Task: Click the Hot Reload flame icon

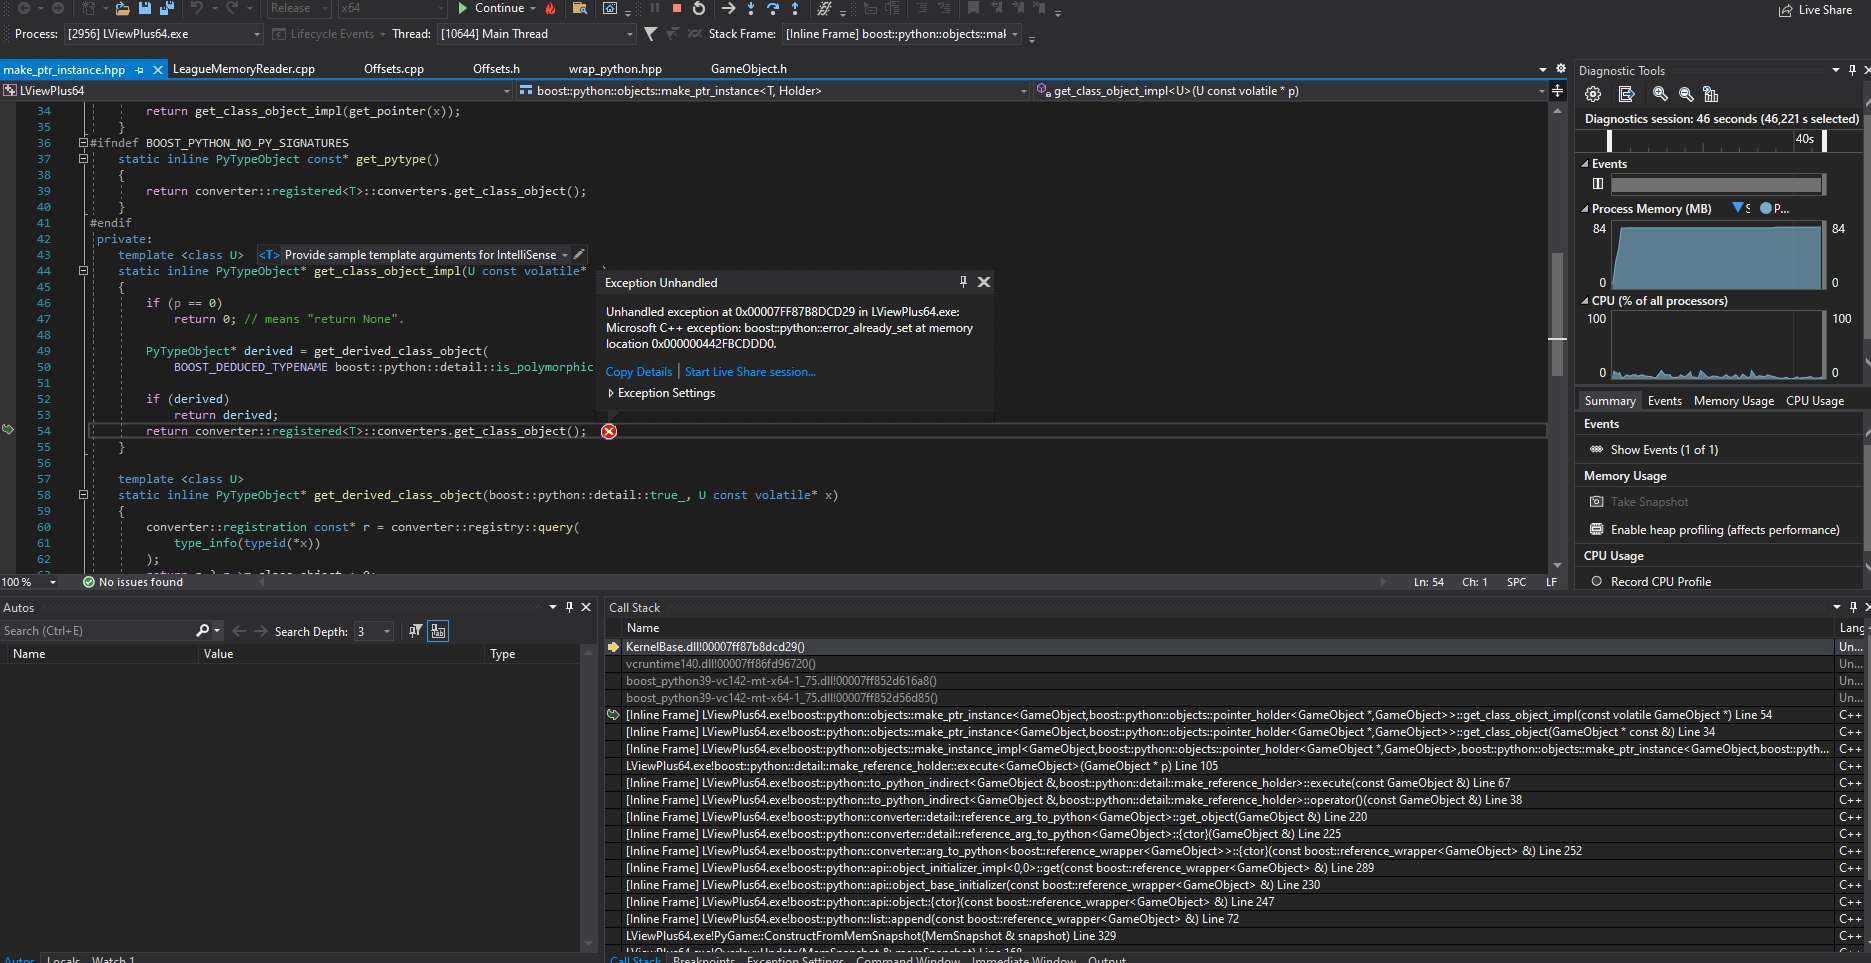Action: coord(550,8)
